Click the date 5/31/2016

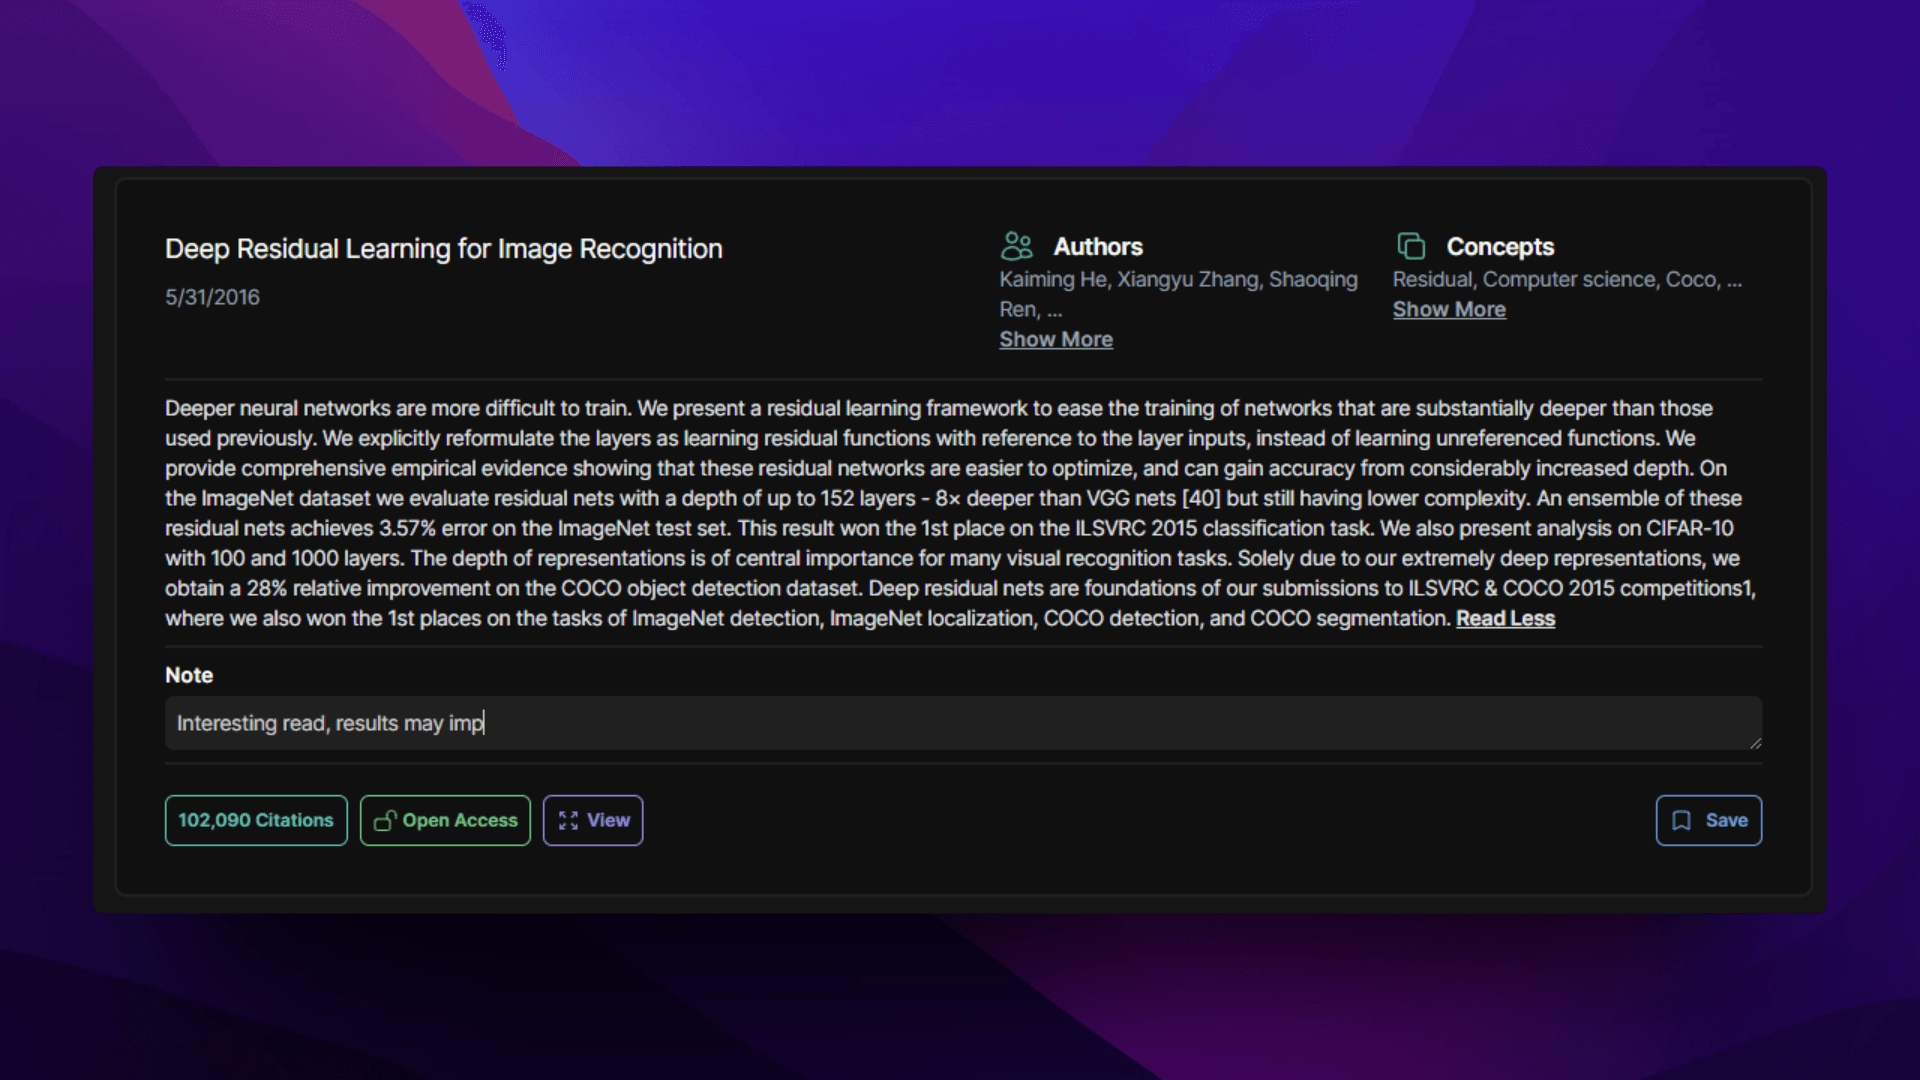(x=212, y=298)
